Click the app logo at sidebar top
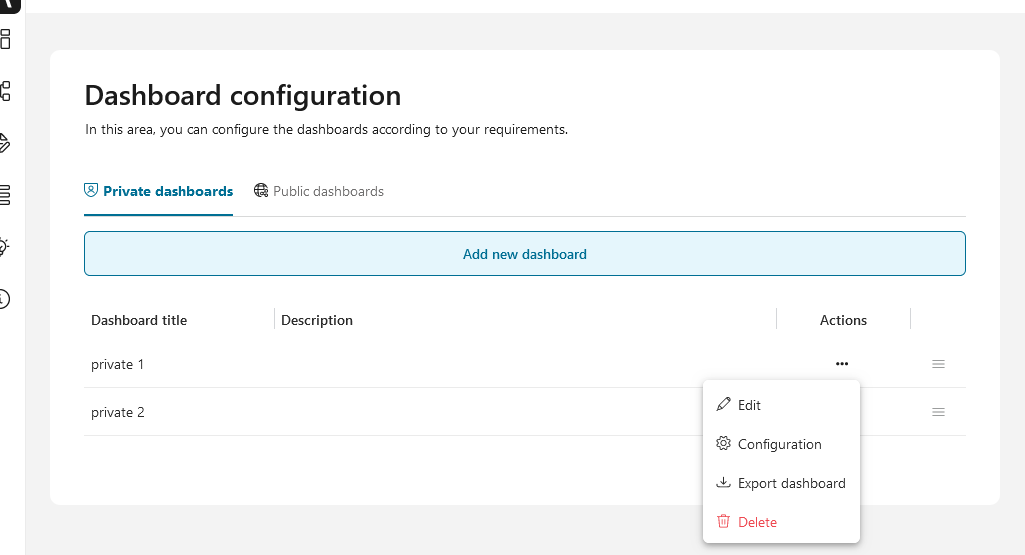This screenshot has height=555, width=1025. click(9, 7)
